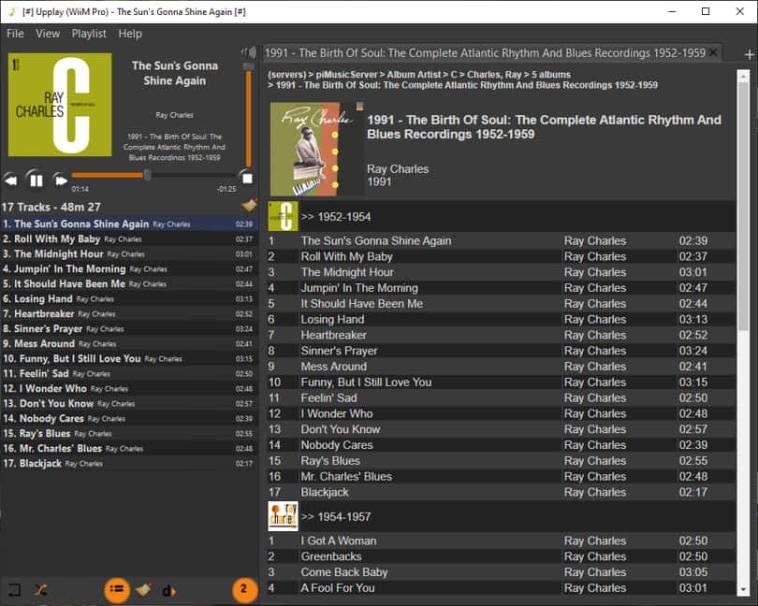Image resolution: width=758 pixels, height=606 pixels.
Task: Skip to the previous track
Action: click(11, 180)
